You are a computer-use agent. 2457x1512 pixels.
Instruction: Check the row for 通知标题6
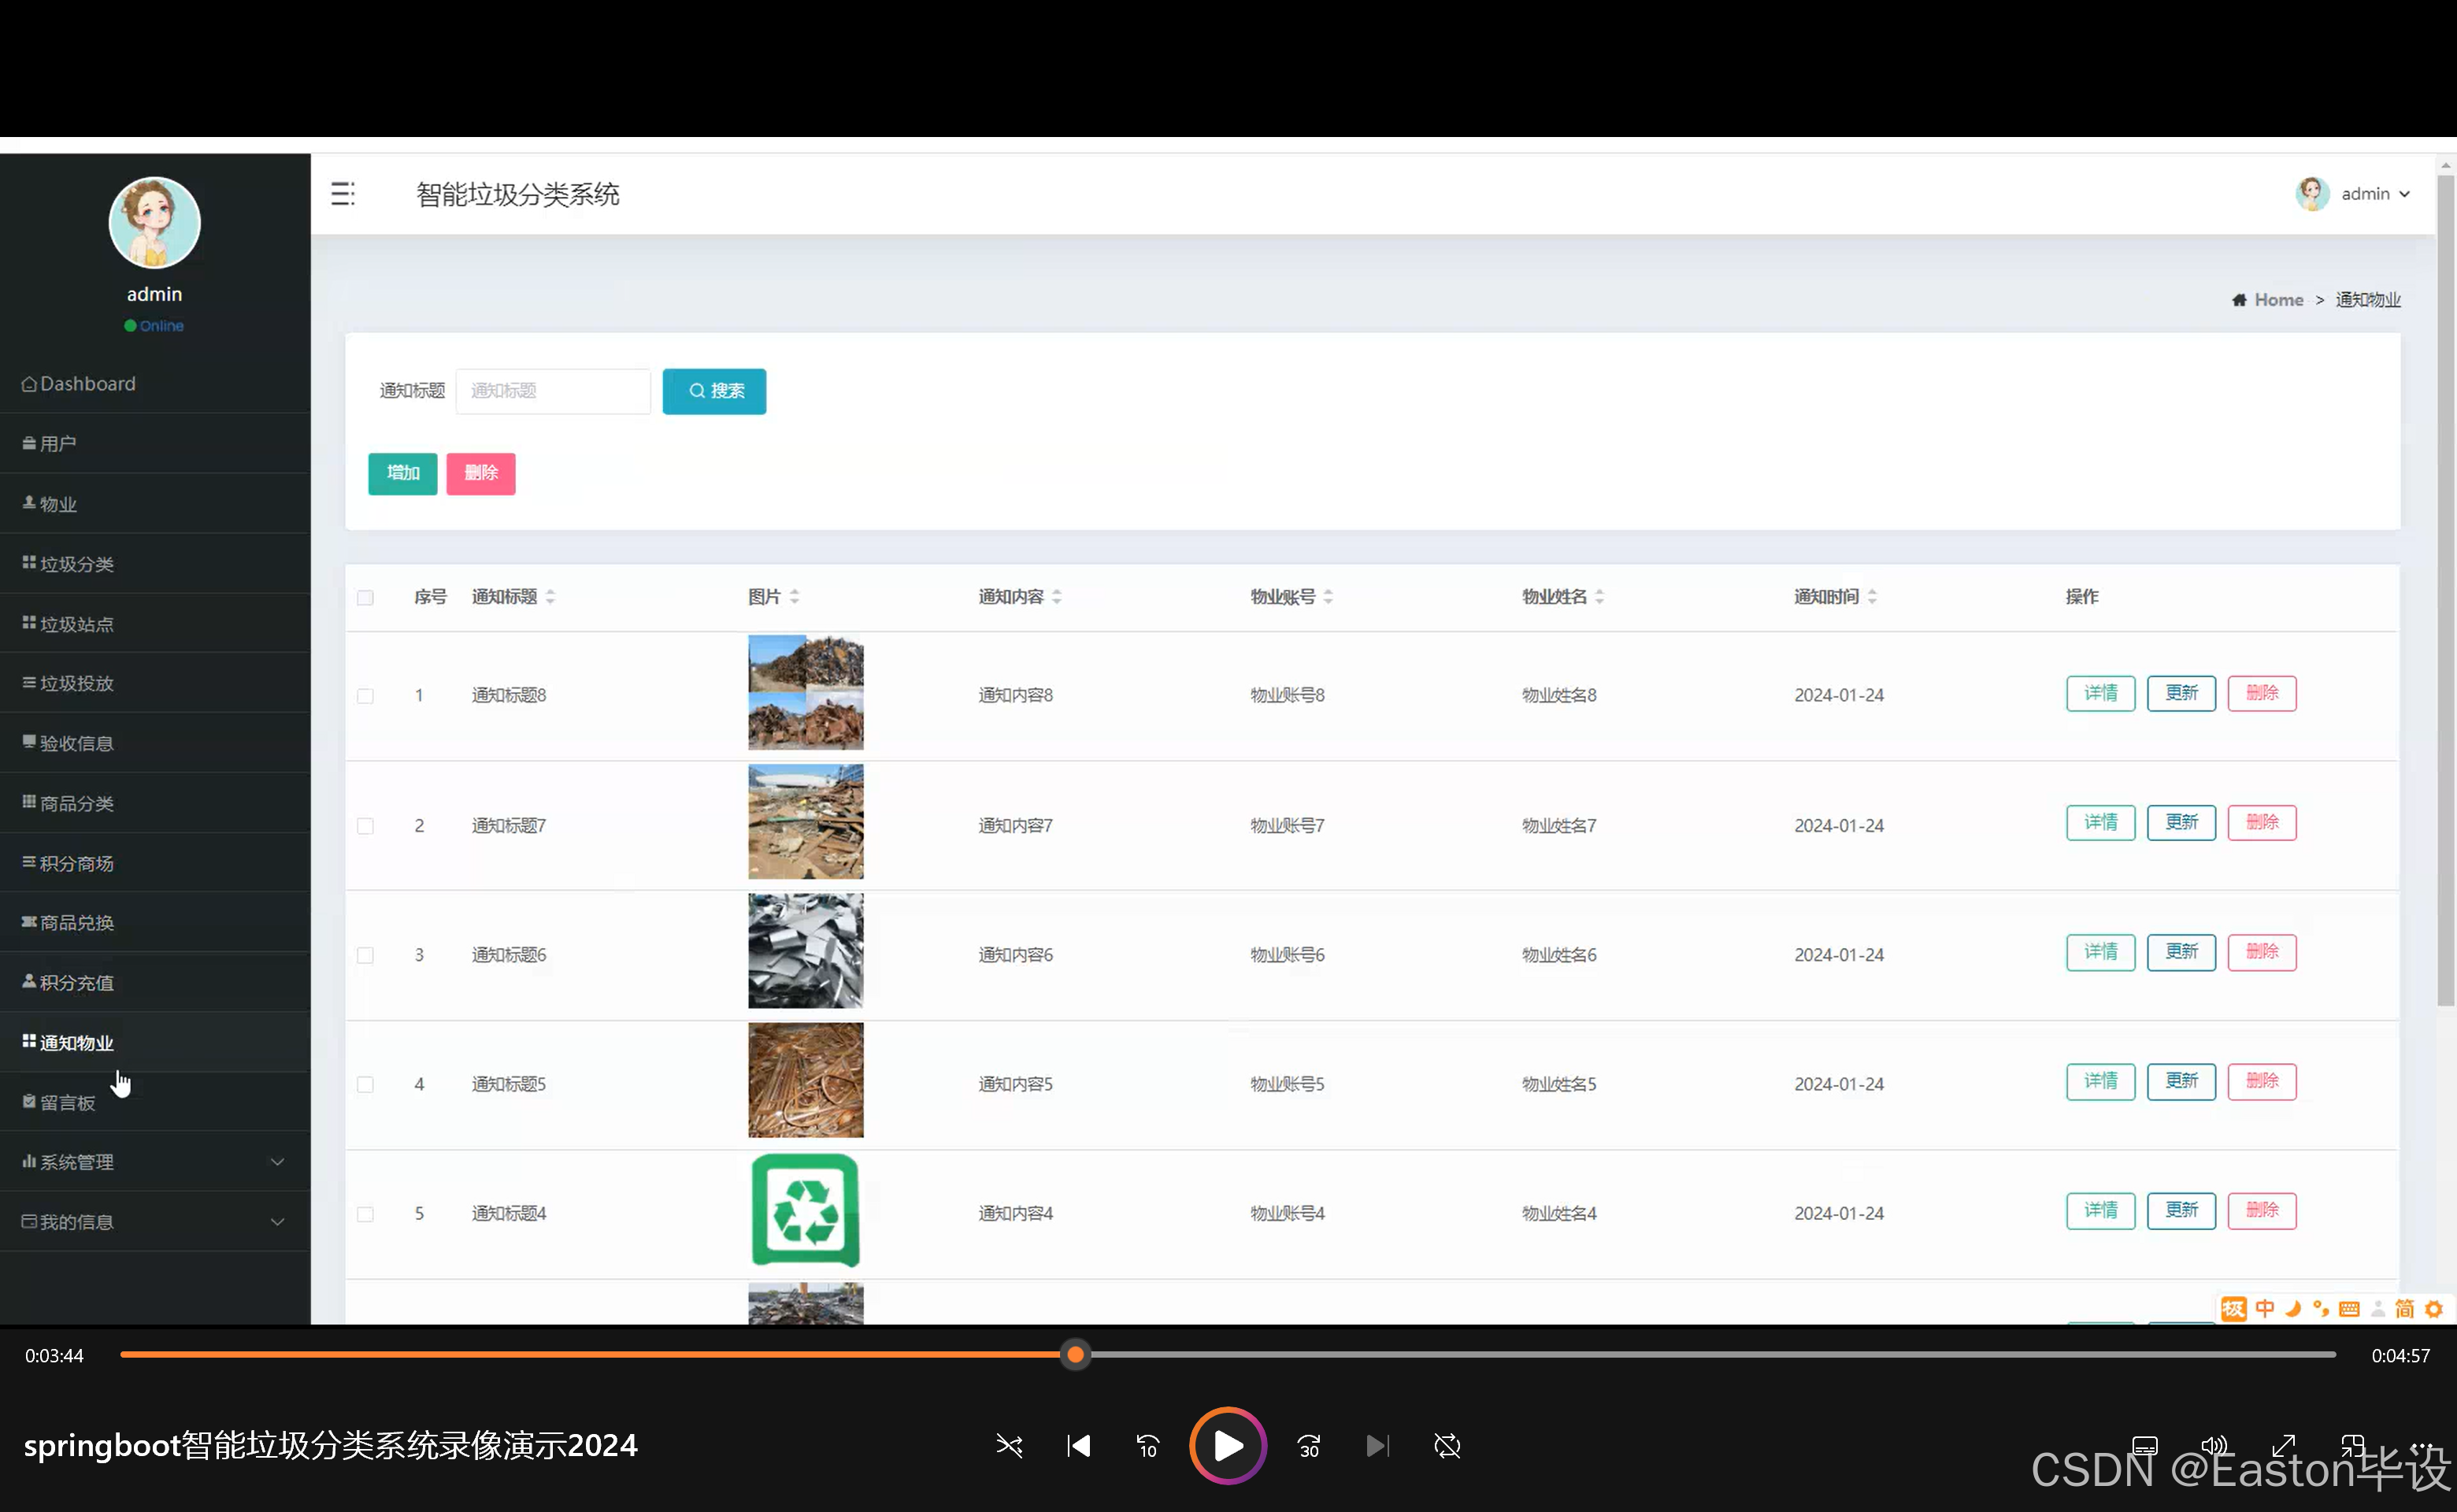(x=365, y=955)
